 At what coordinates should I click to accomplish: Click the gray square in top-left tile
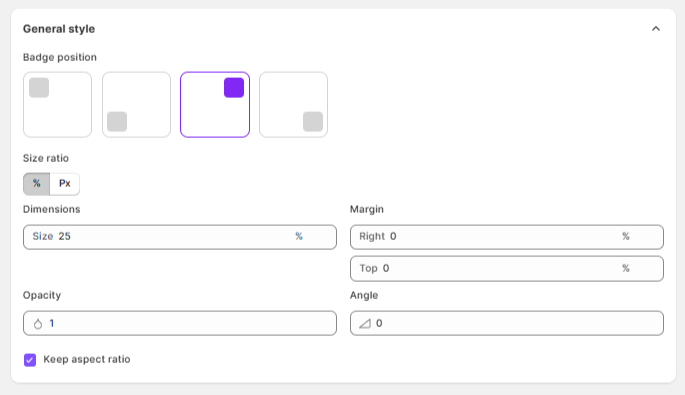(39, 88)
